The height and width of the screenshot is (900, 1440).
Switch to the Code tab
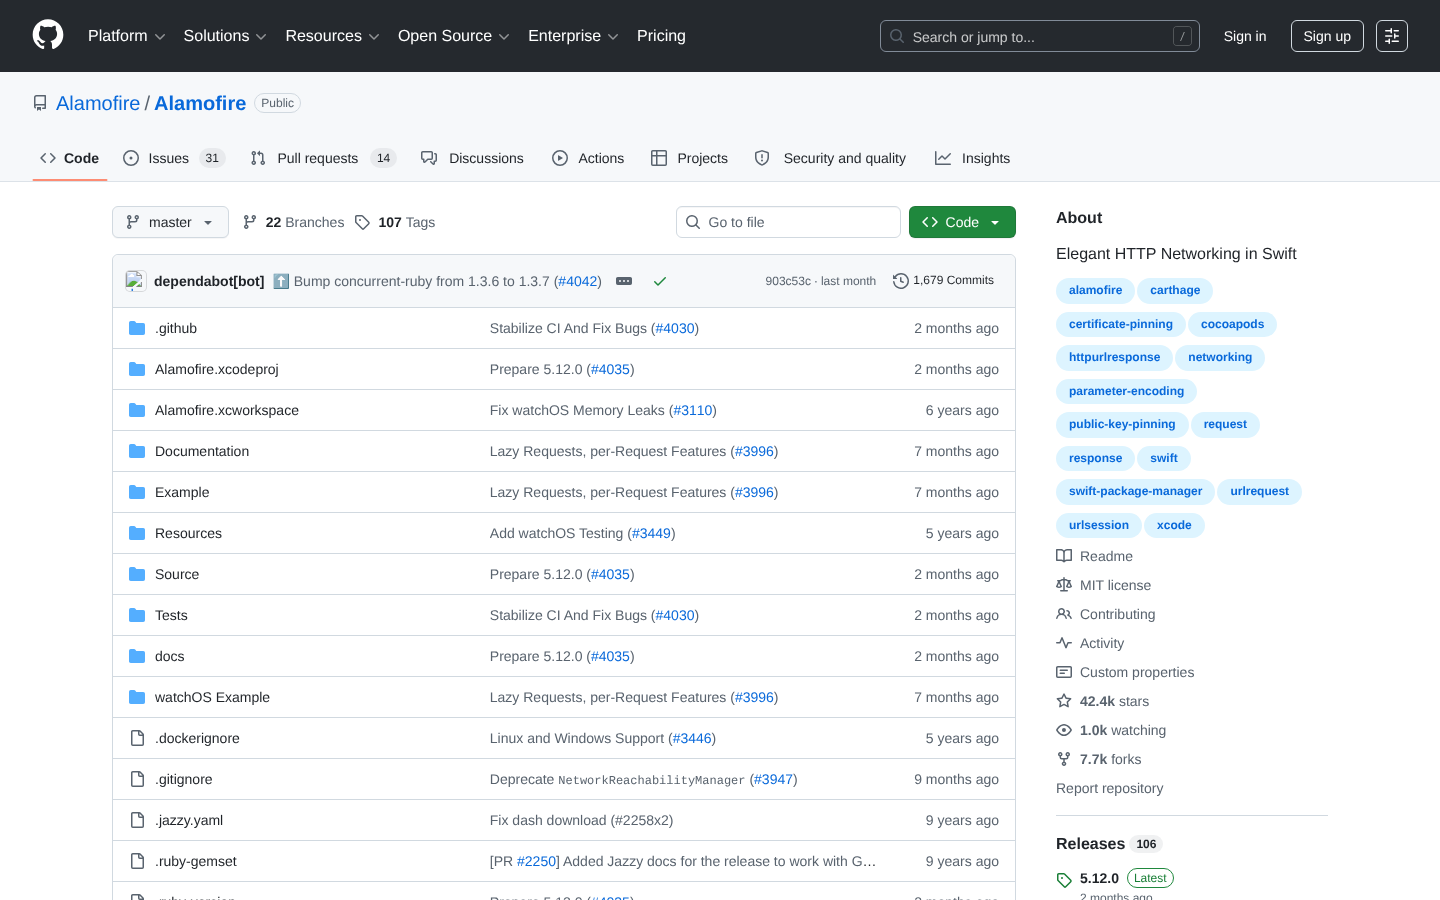(x=70, y=158)
